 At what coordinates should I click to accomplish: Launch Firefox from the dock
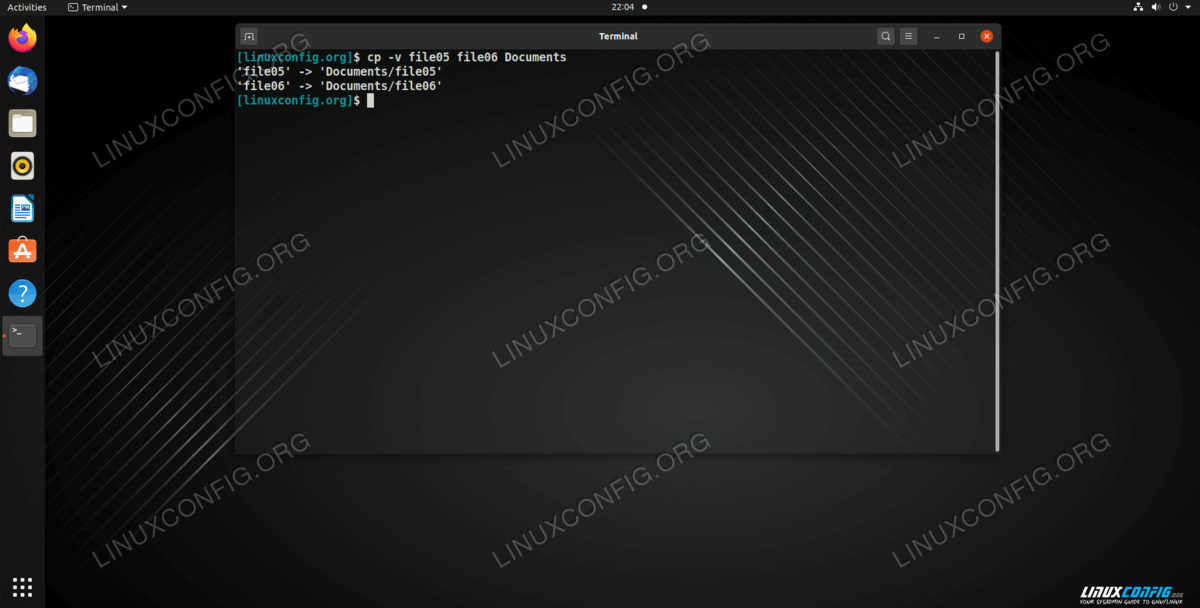[x=22, y=39]
